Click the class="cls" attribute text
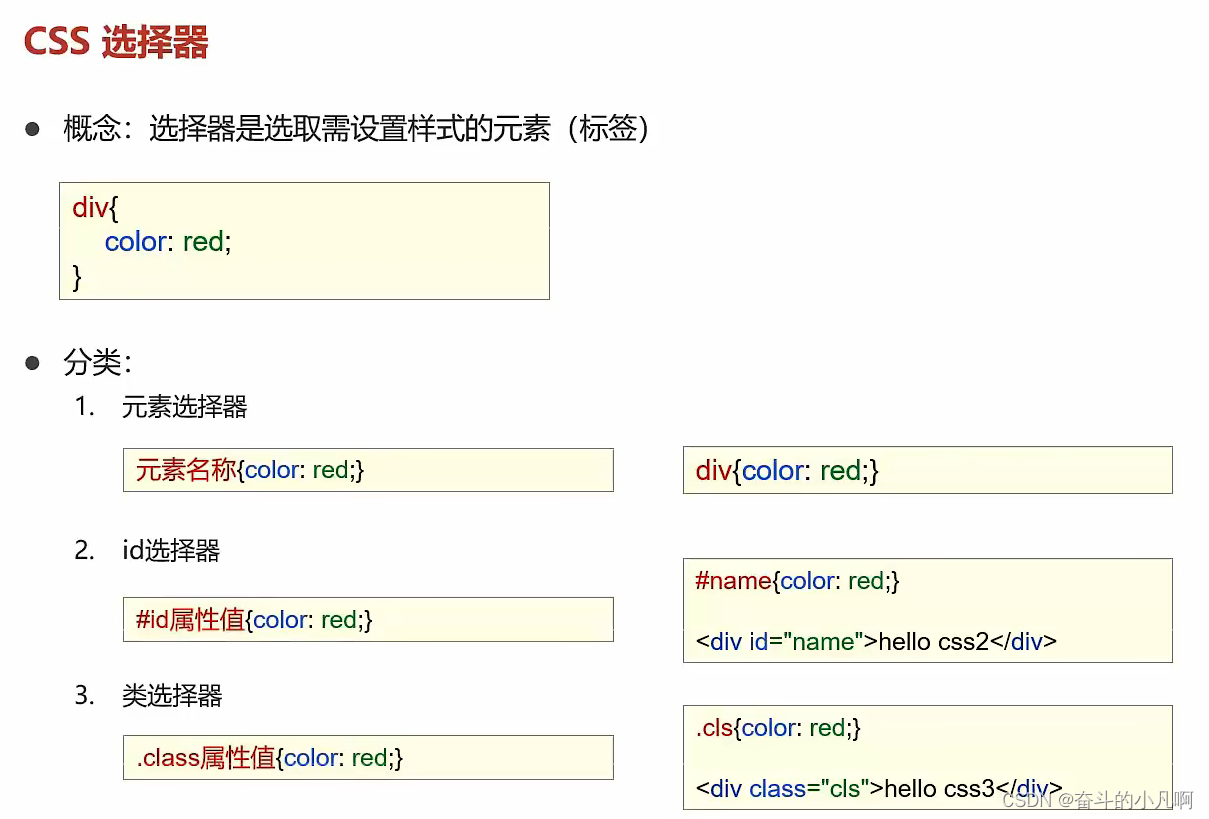This screenshot has width=1209, height=819. click(x=808, y=789)
